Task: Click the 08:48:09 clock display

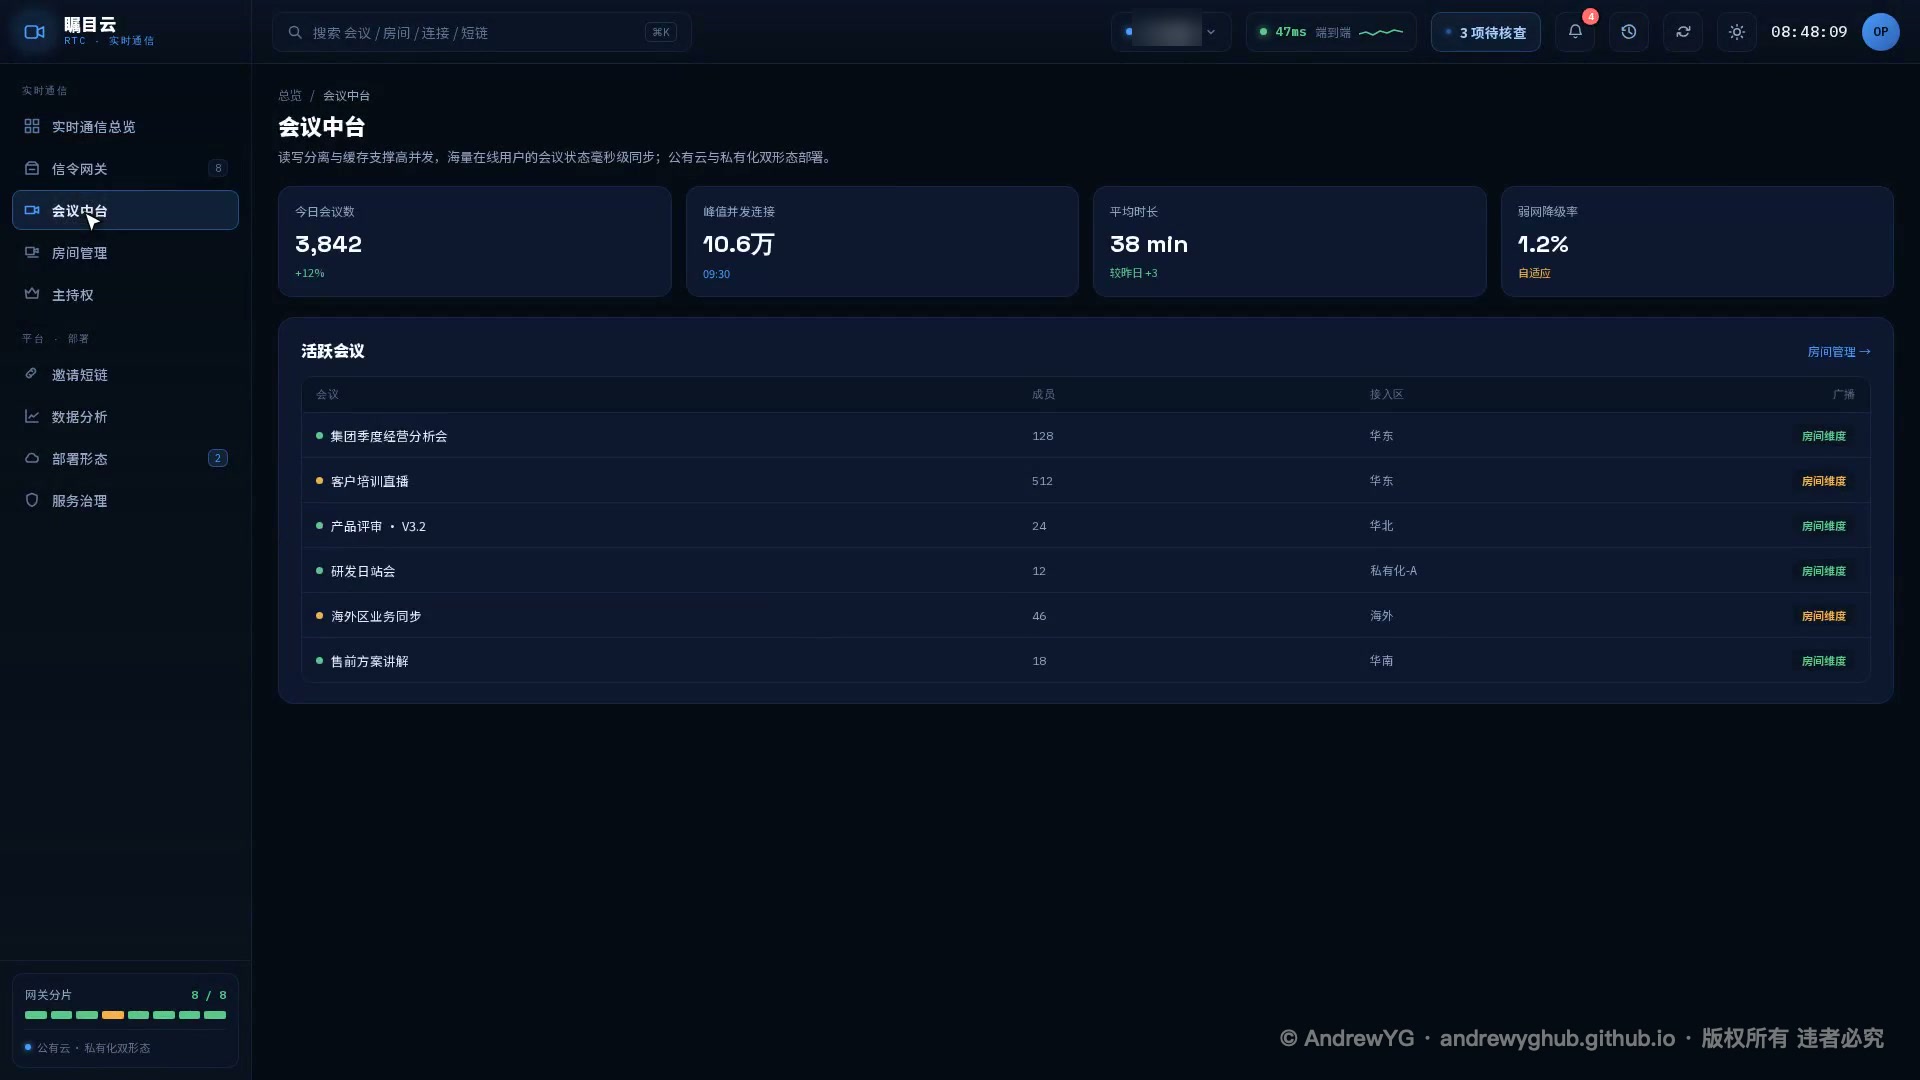Action: pyautogui.click(x=1808, y=32)
